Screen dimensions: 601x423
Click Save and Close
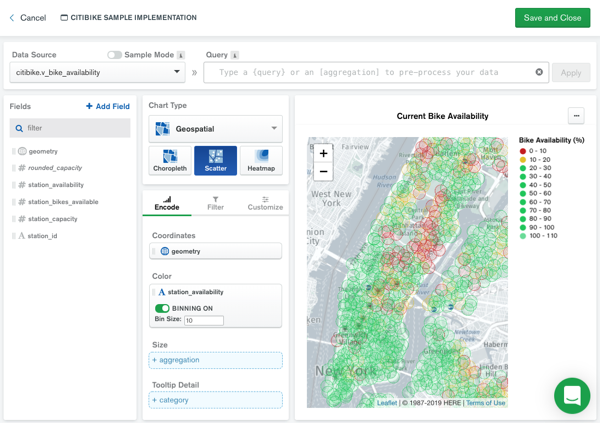pyautogui.click(x=552, y=18)
